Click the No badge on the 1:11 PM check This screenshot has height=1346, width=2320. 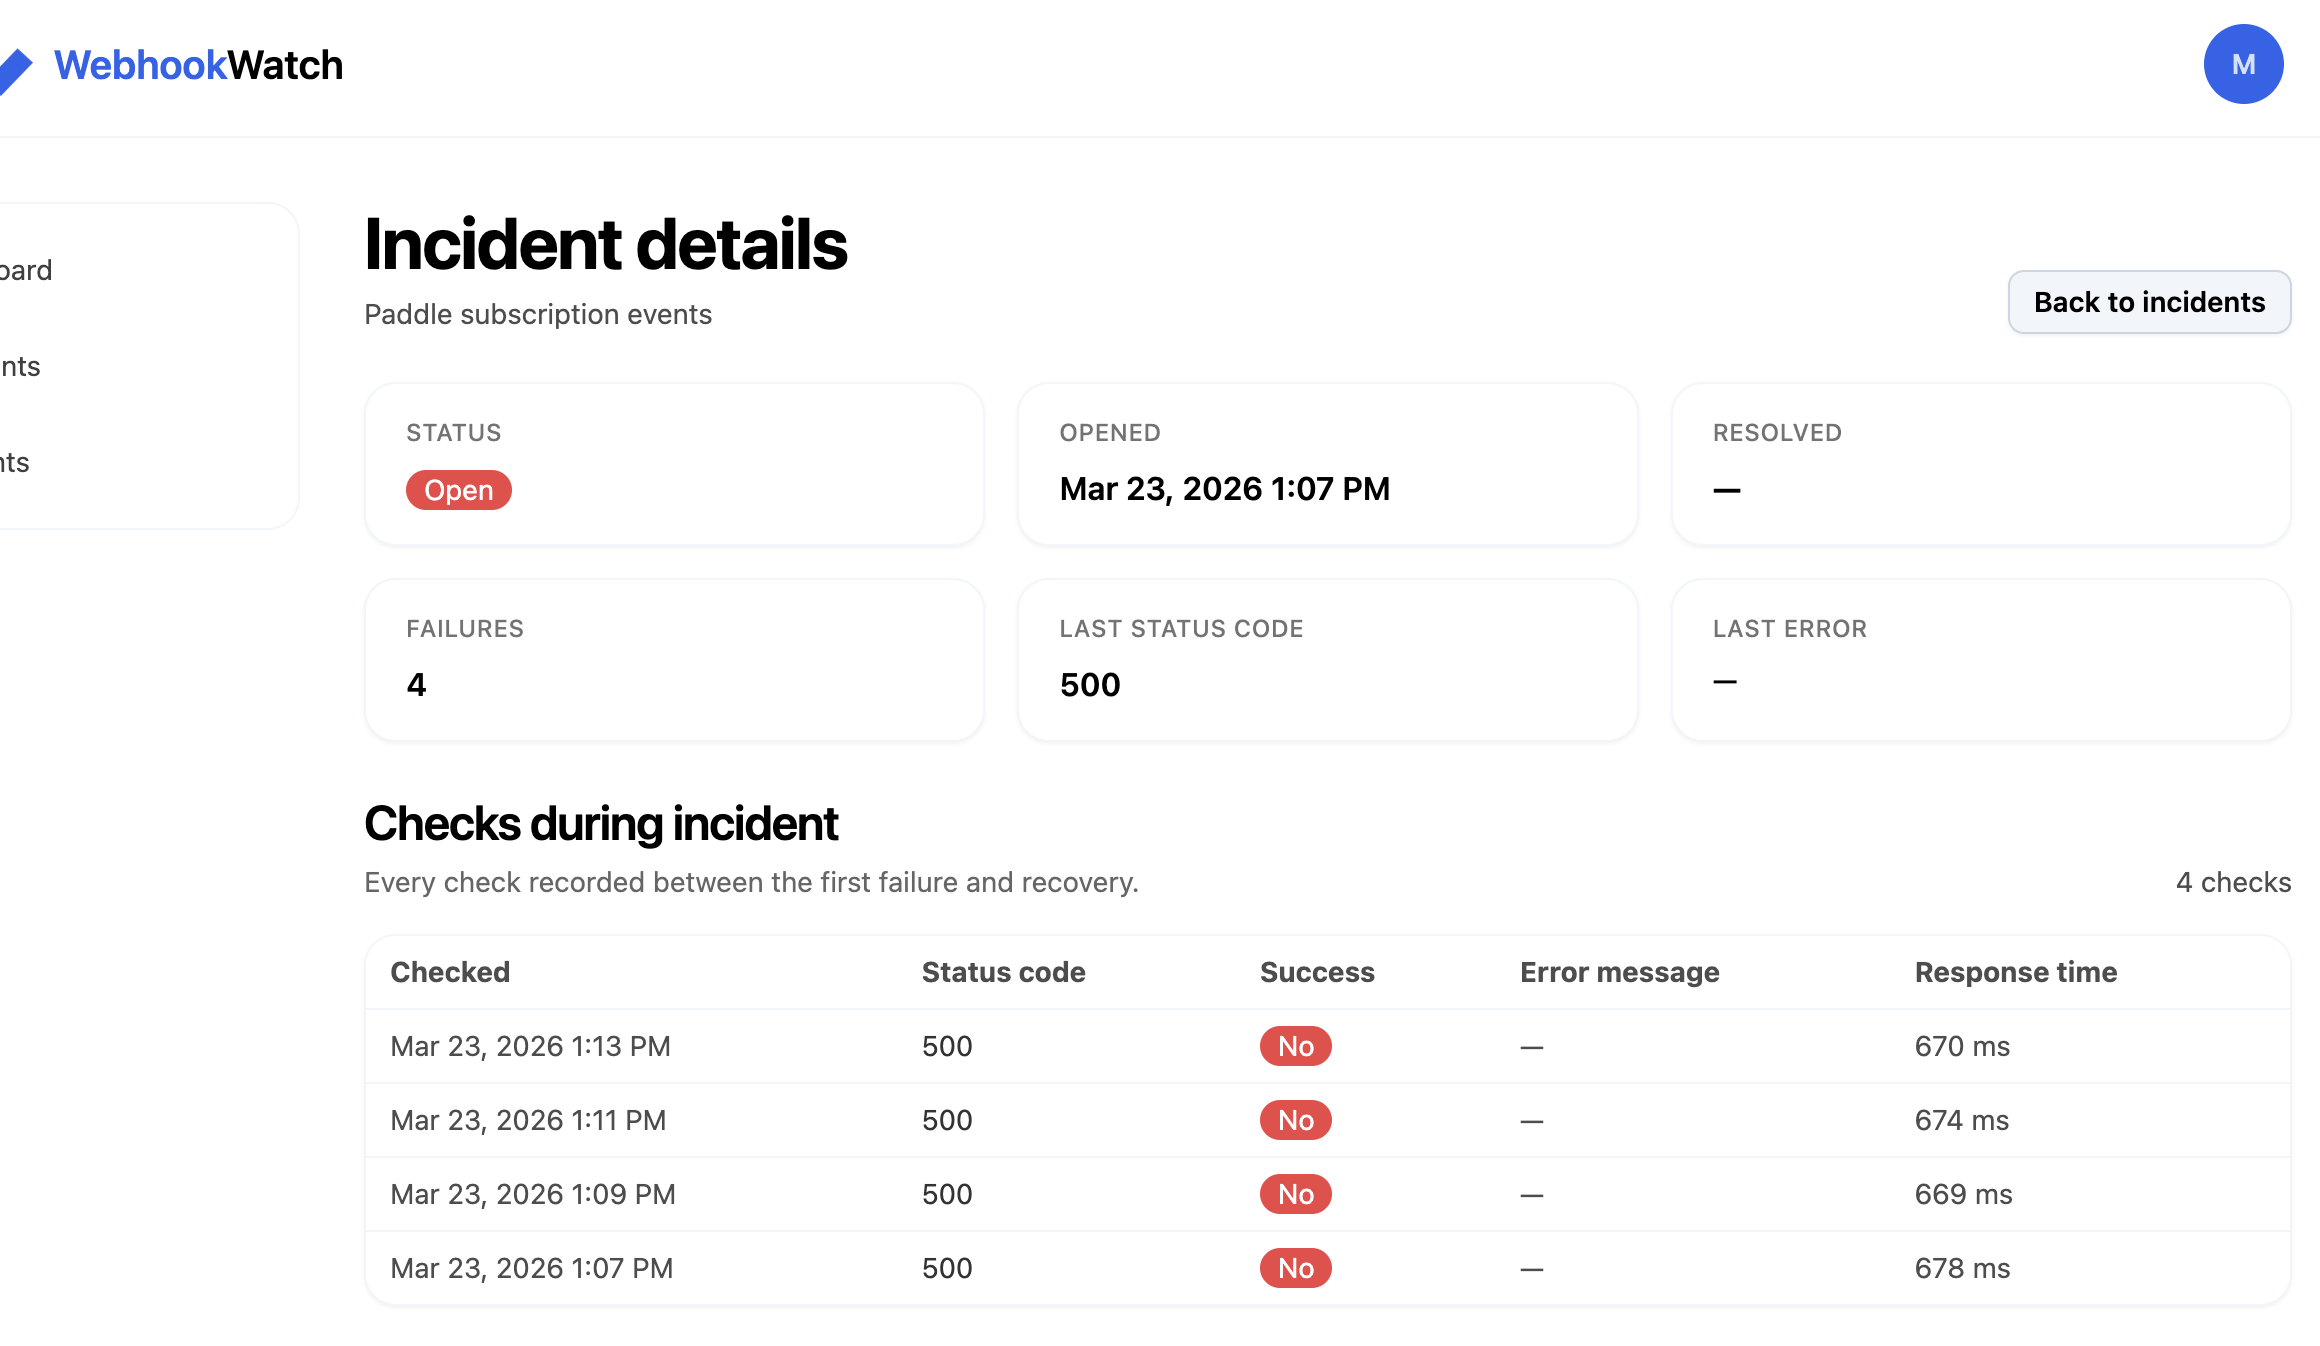[x=1295, y=1120]
